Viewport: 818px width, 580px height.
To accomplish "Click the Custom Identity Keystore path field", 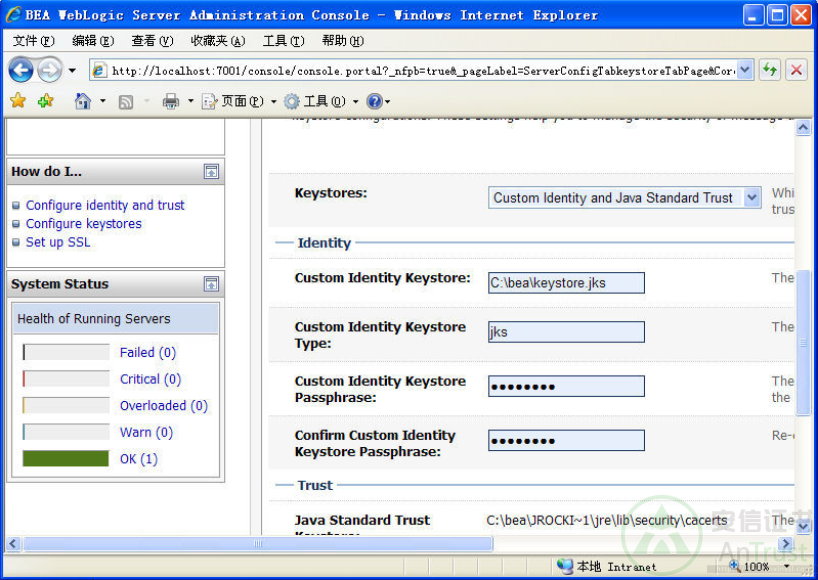I will point(566,283).
